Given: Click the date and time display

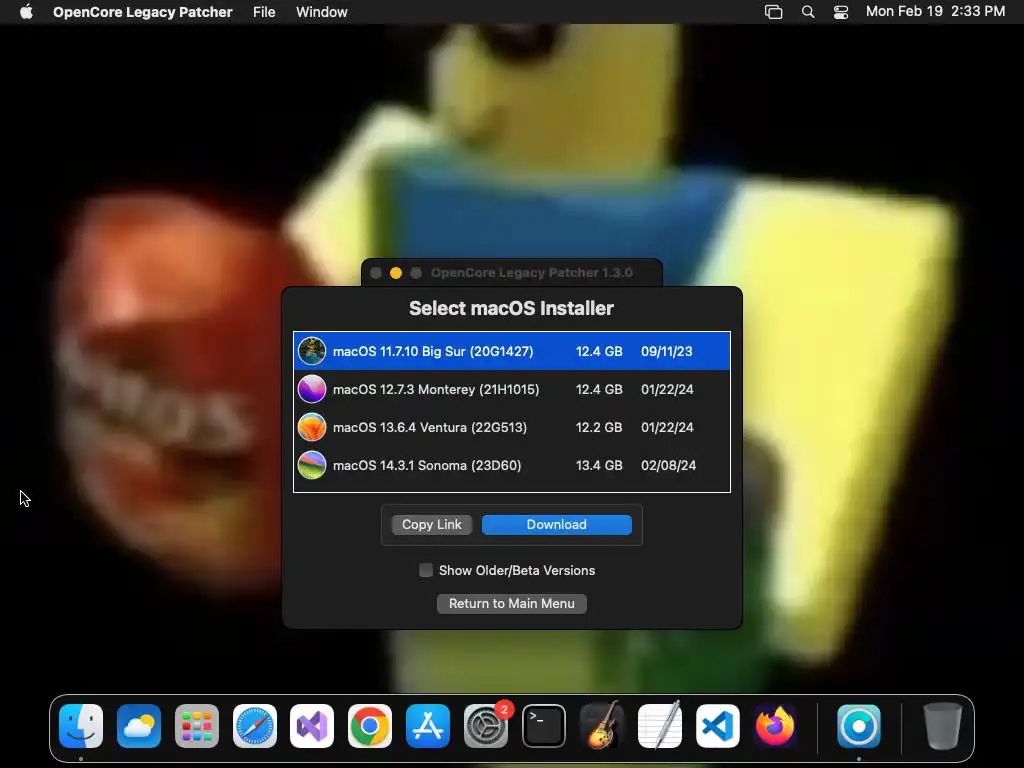Looking at the screenshot, I should tap(935, 12).
